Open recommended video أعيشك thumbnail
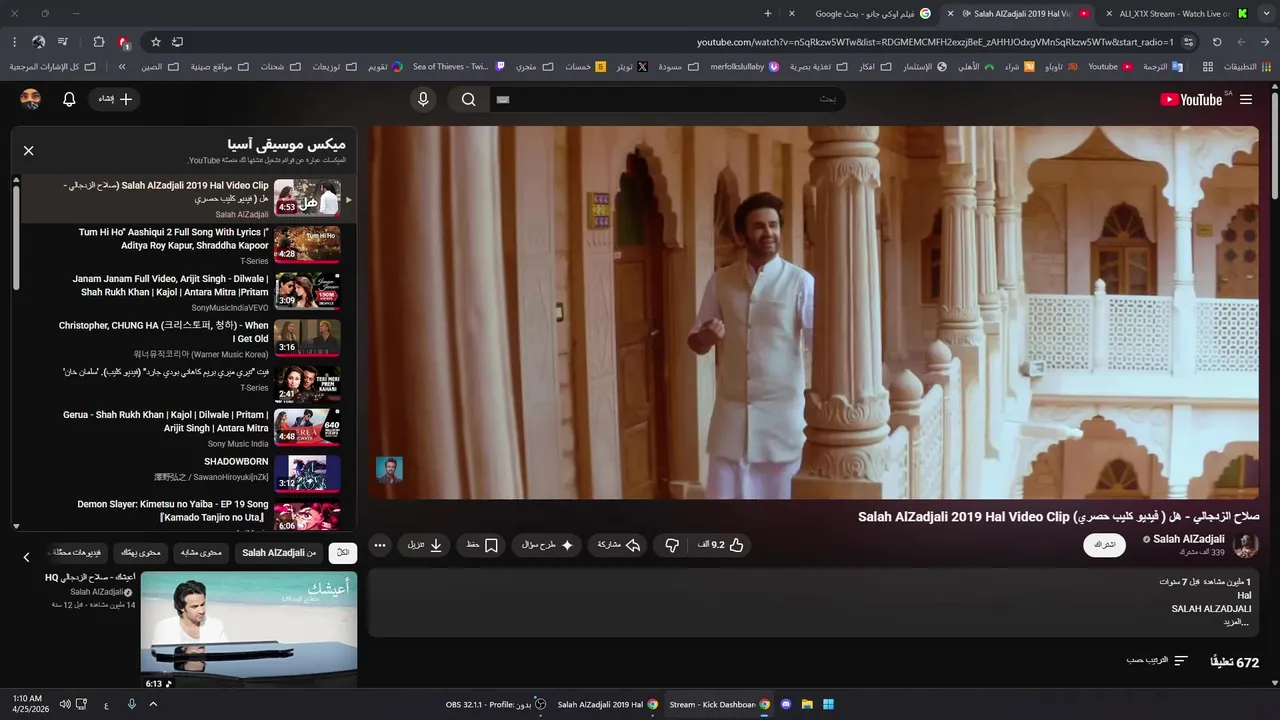Image resolution: width=1280 pixels, height=720 pixels. pyautogui.click(x=249, y=631)
